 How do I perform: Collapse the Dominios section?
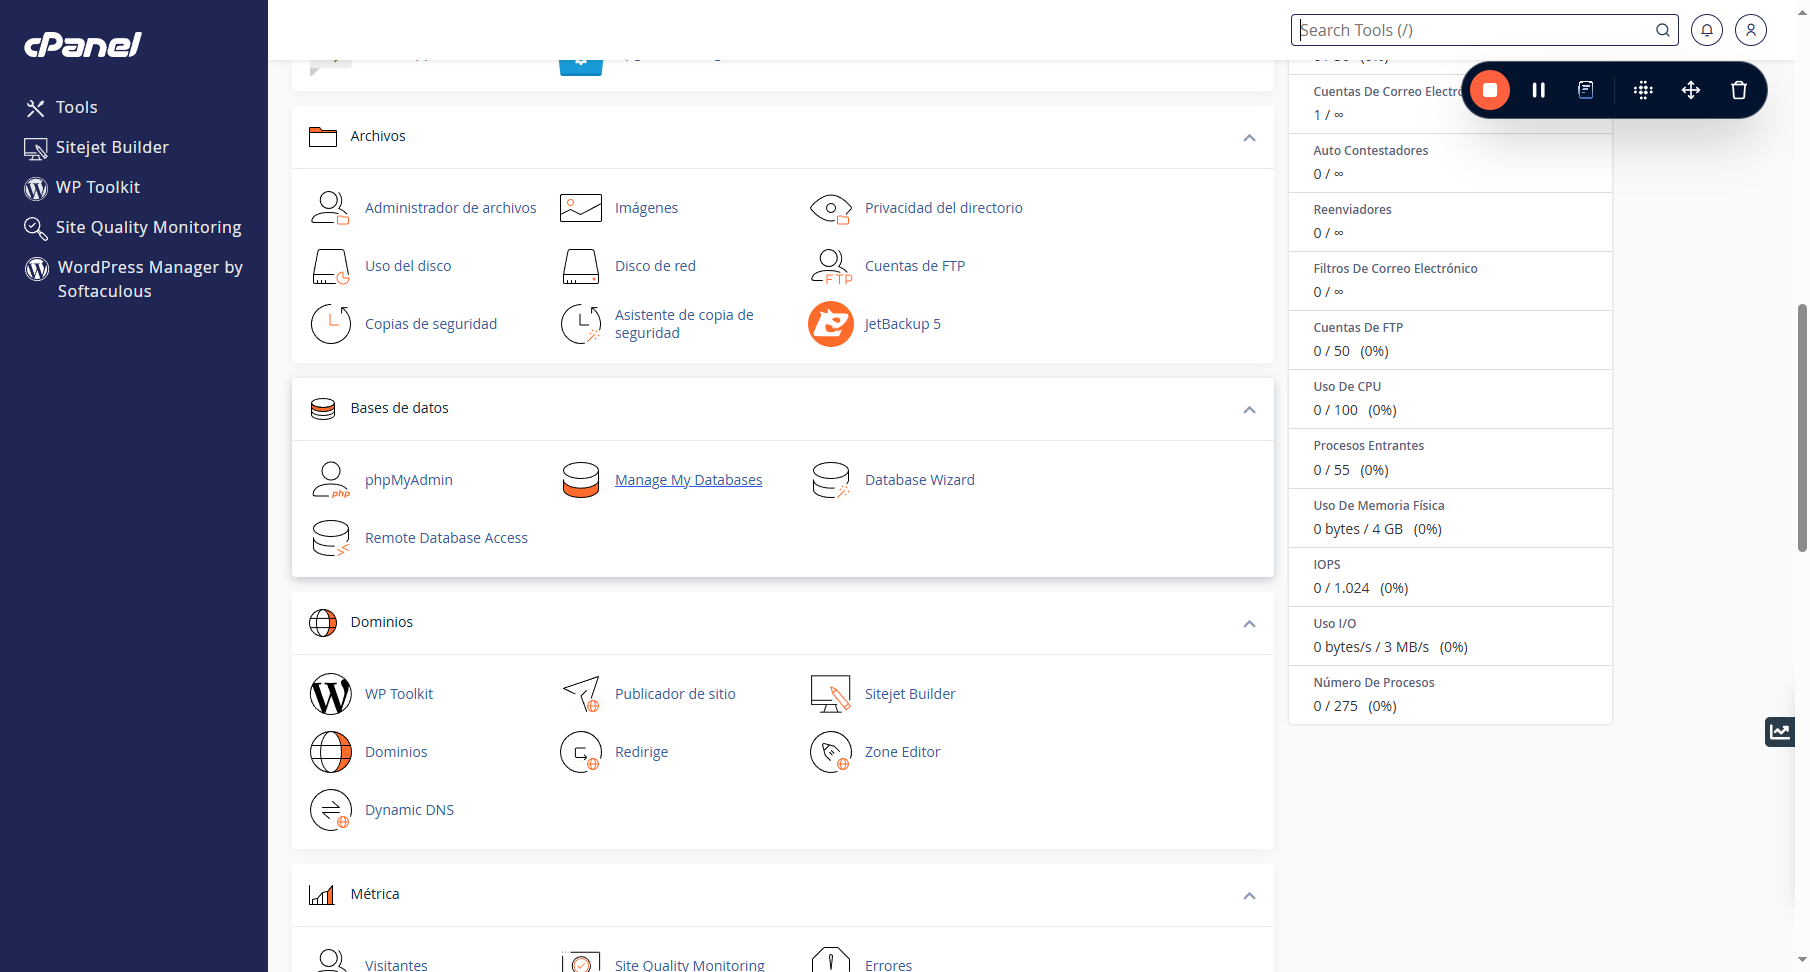[x=1249, y=624]
